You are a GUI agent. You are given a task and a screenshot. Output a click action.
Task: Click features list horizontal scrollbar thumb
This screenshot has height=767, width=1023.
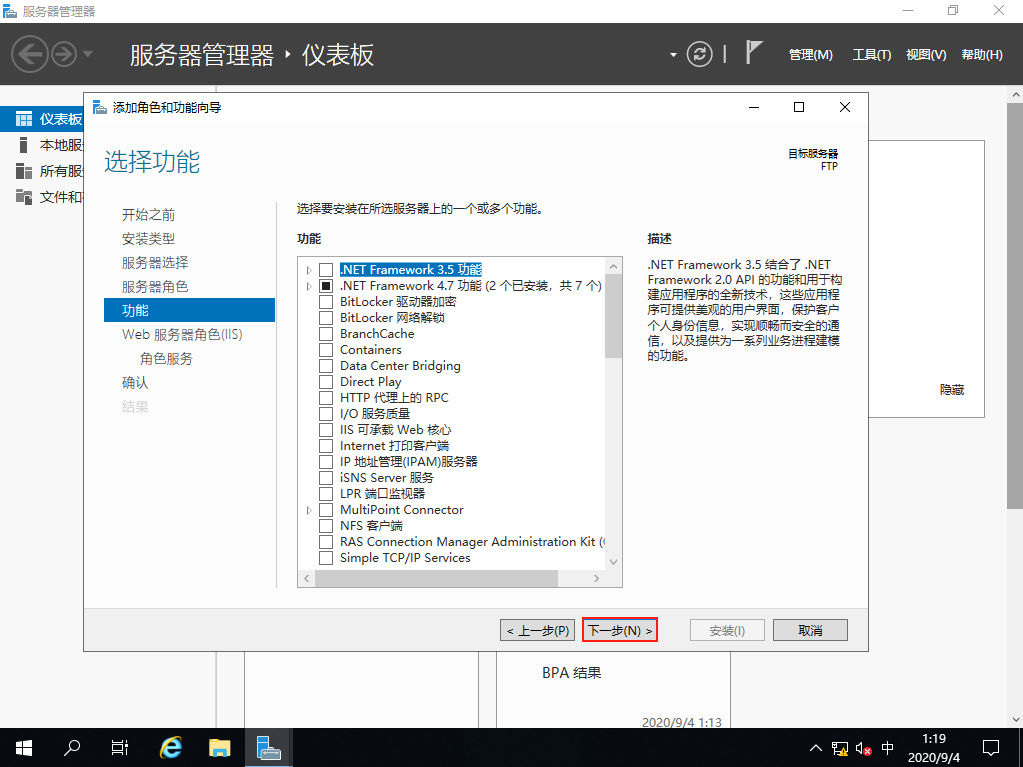436,579
